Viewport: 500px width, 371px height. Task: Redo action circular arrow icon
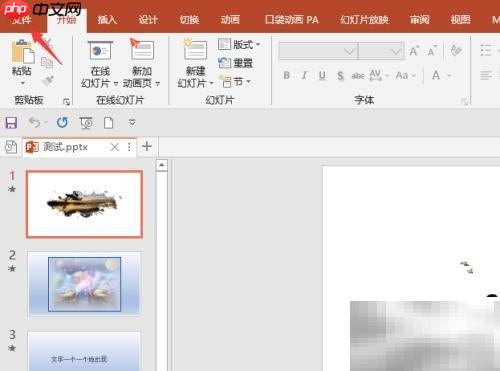[62, 122]
